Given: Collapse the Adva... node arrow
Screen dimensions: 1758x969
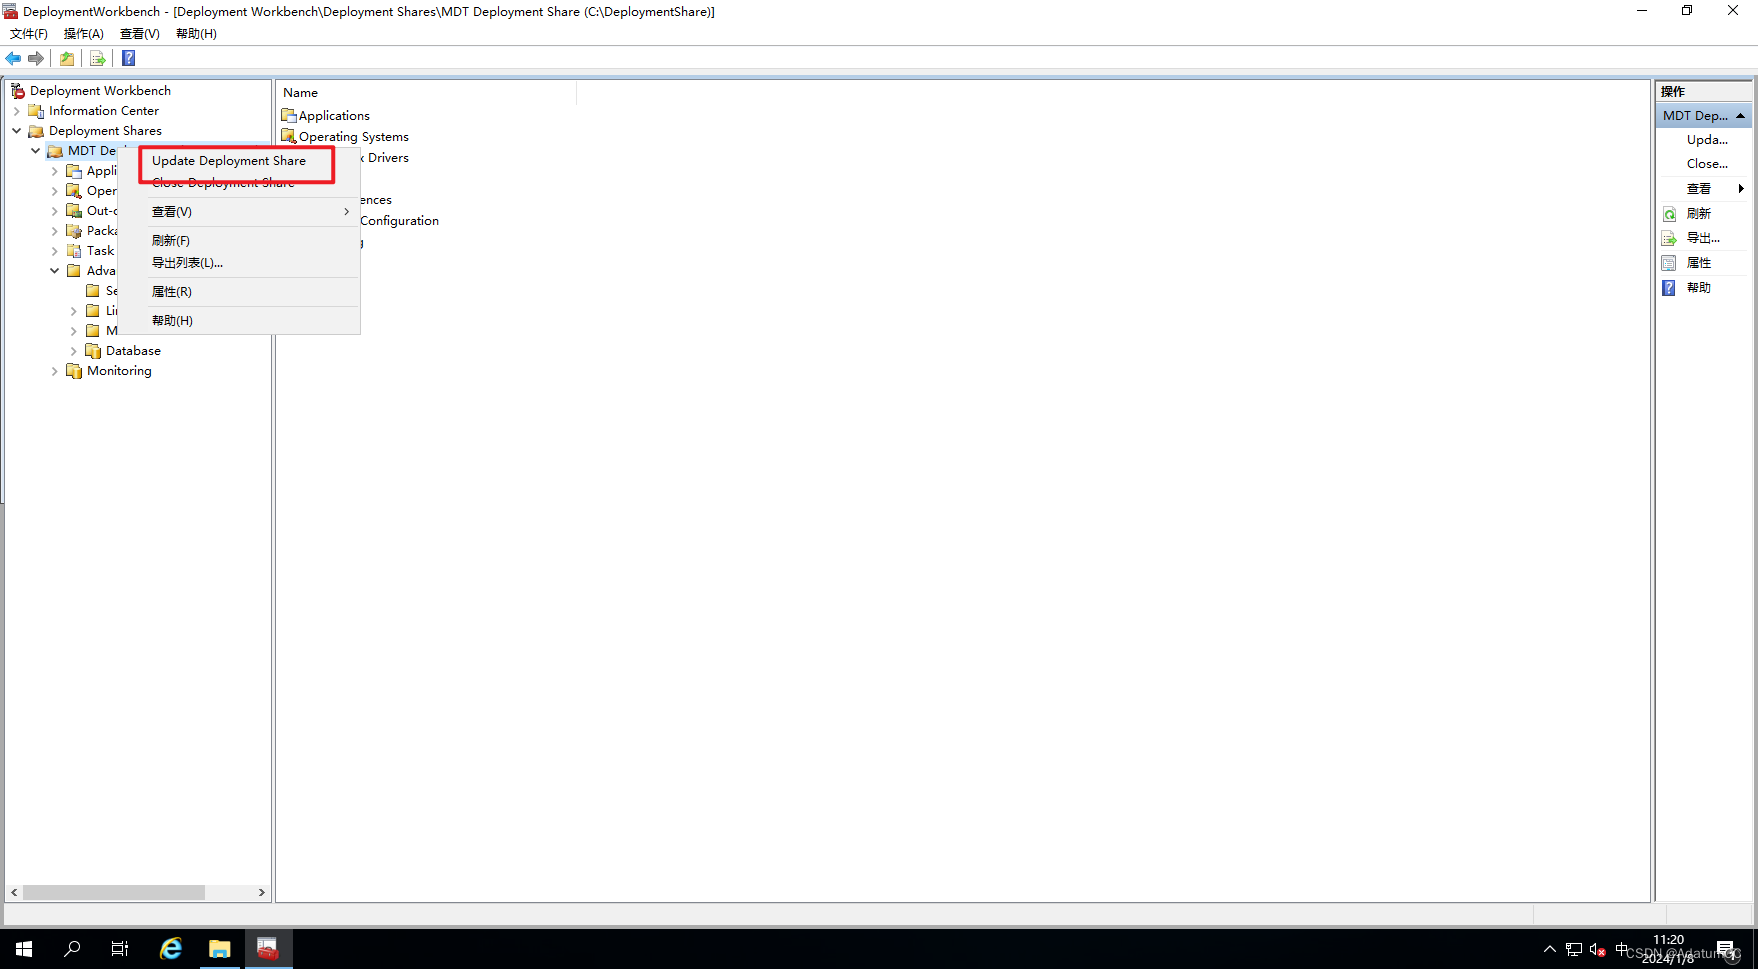Looking at the screenshot, I should click(x=54, y=271).
